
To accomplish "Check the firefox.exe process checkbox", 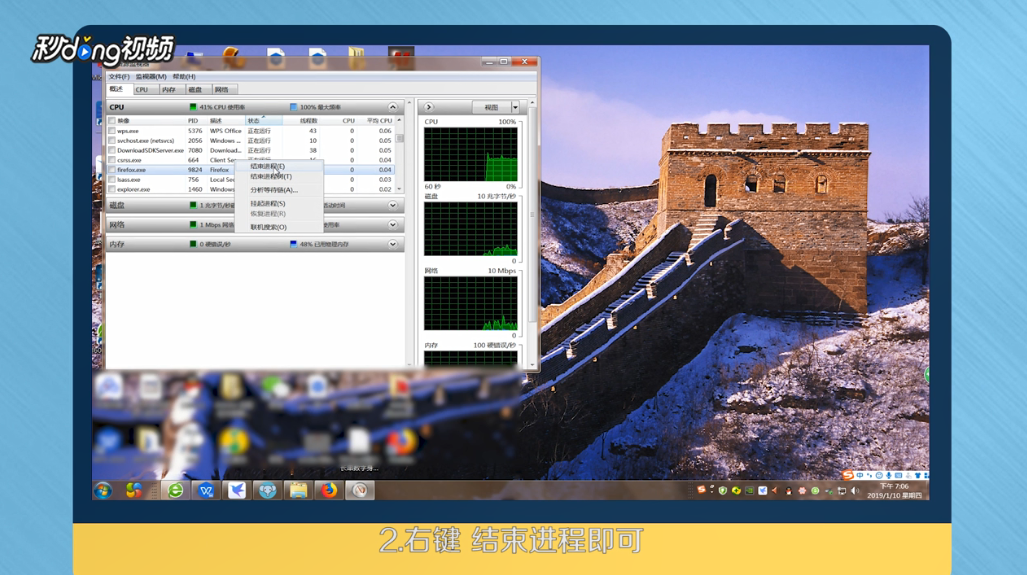I will (112, 170).
